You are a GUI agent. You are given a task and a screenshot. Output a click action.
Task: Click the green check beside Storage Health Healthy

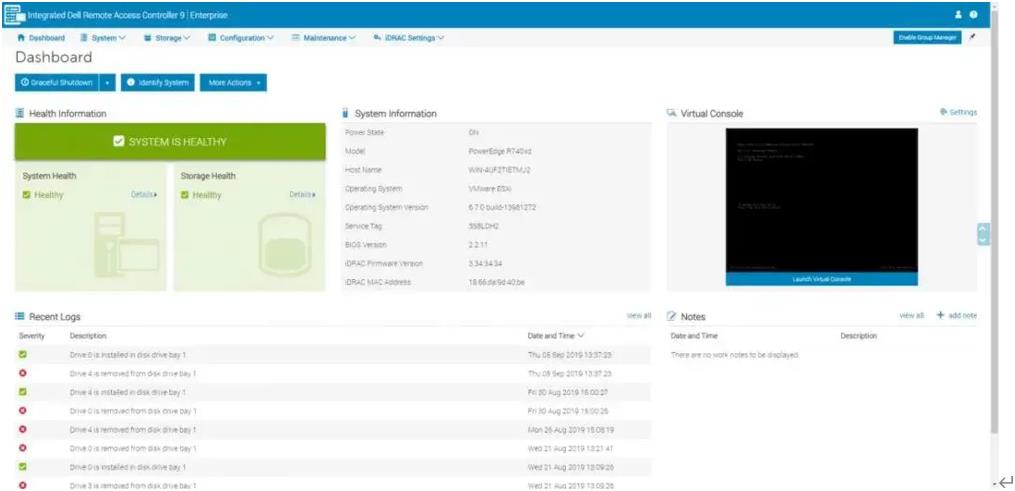tap(185, 195)
